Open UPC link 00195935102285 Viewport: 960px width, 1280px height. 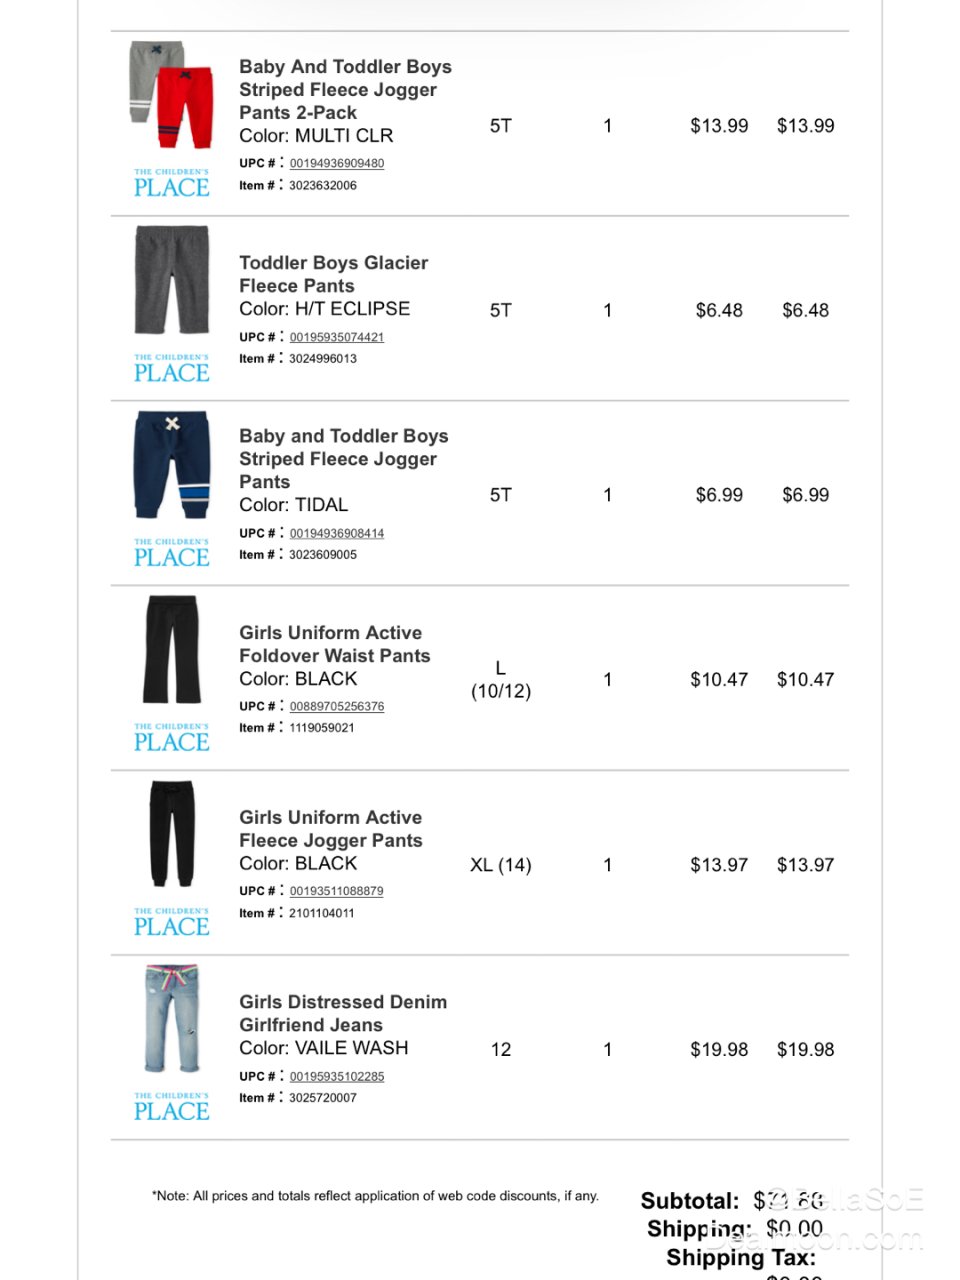click(x=336, y=1077)
